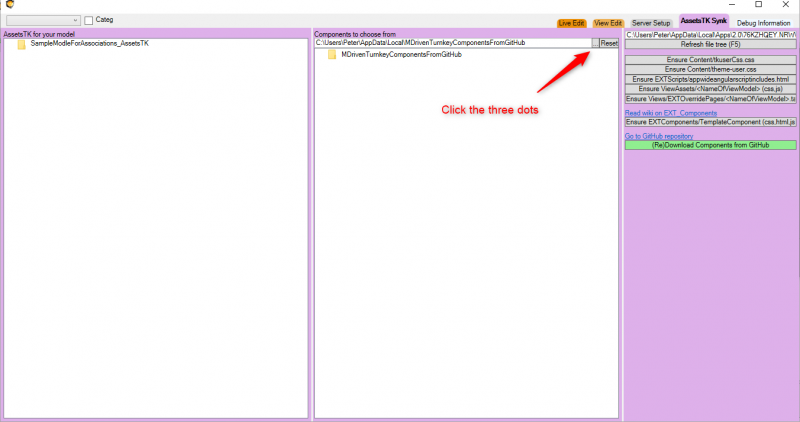Switch to the View Edit tab
This screenshot has width=800, height=422.
(608, 23)
